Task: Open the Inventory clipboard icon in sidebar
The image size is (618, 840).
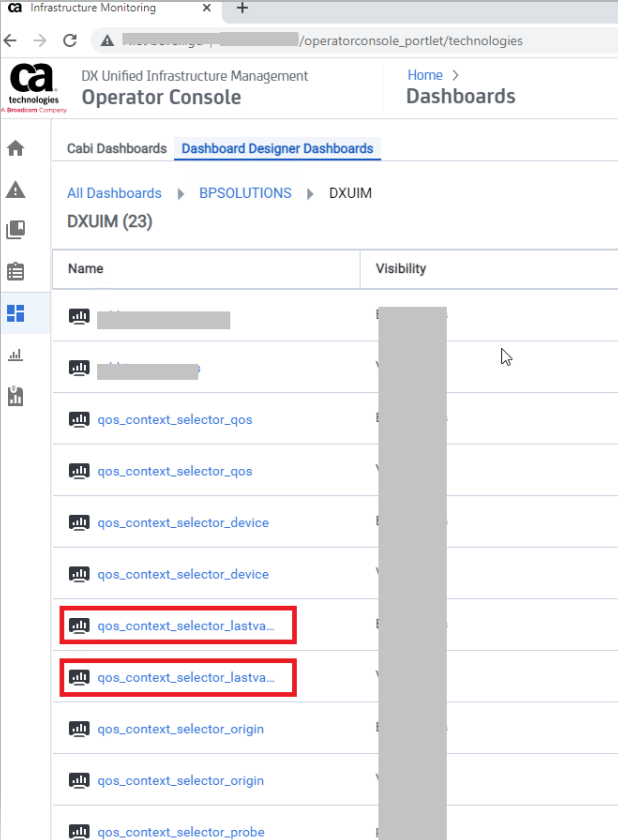Action: click(16, 272)
